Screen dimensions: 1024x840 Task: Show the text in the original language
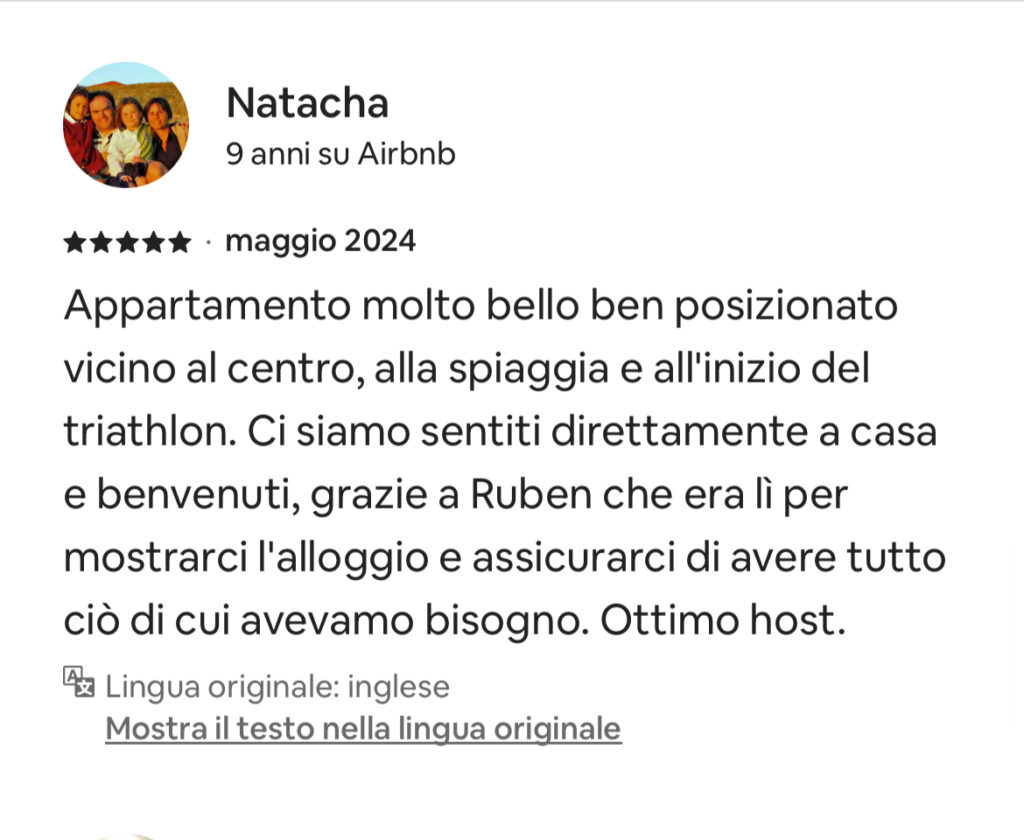[x=363, y=729]
